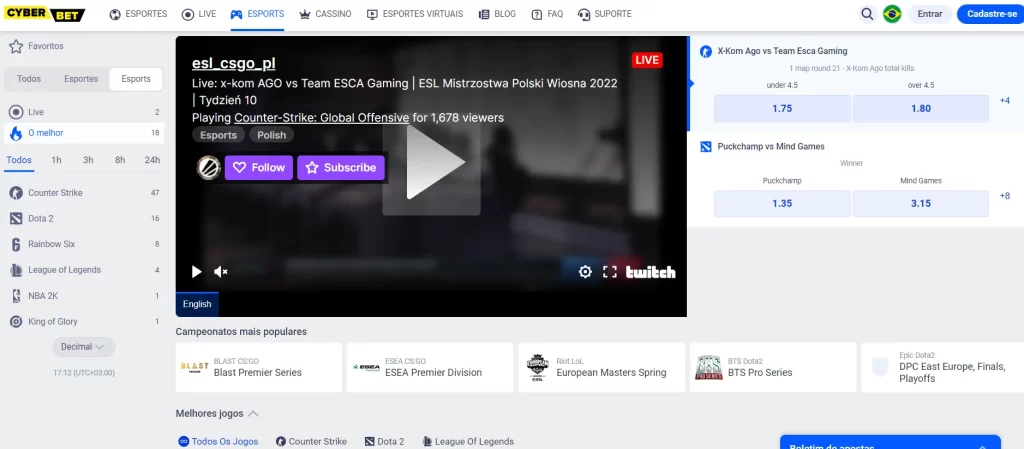Expand +4 more markets for X-Kom Ago
Screen dimensions: 1024x449
[1004, 101]
